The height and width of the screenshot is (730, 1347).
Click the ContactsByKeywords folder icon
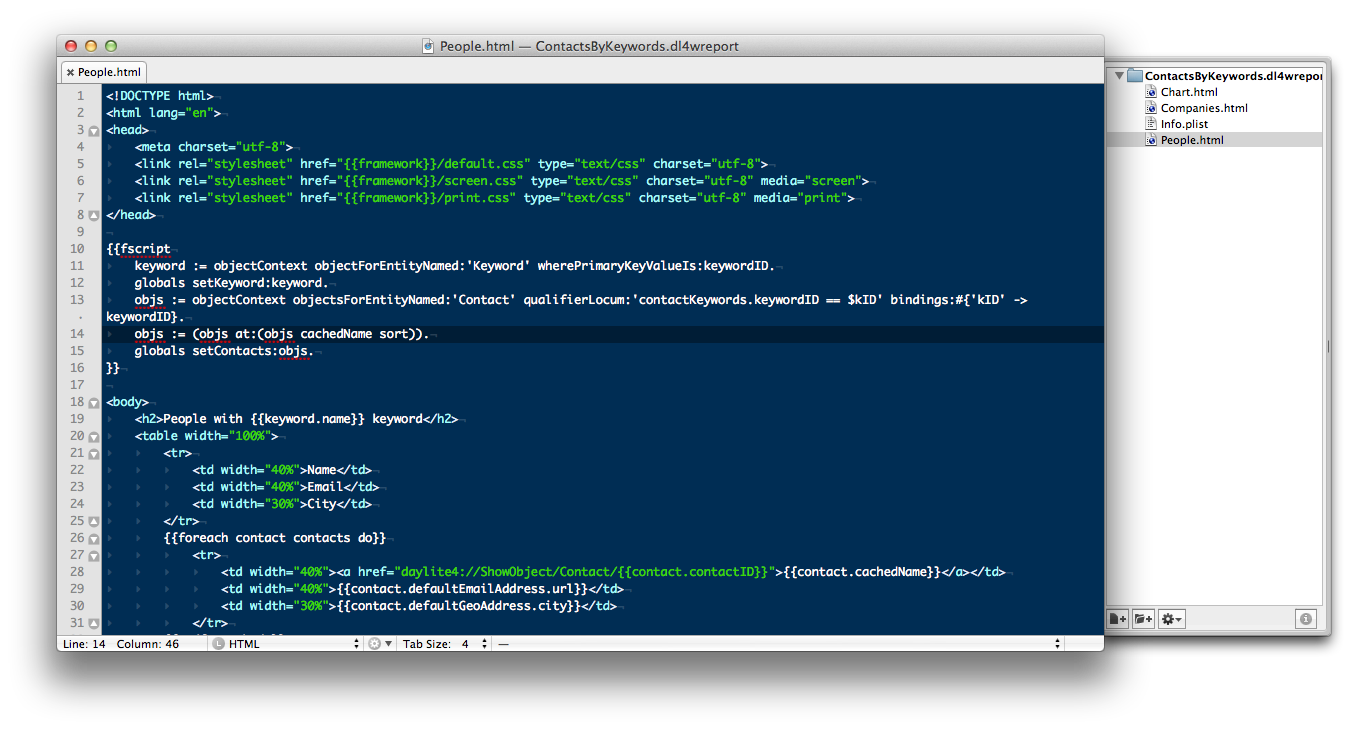point(1134,76)
